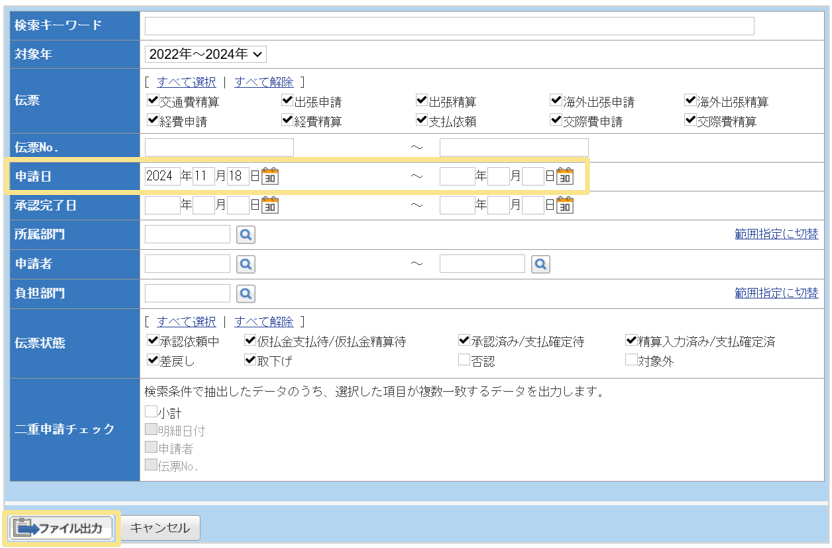Enable the 否認 status checkbox
Screen dimensions: 832x548
[x=464, y=360]
